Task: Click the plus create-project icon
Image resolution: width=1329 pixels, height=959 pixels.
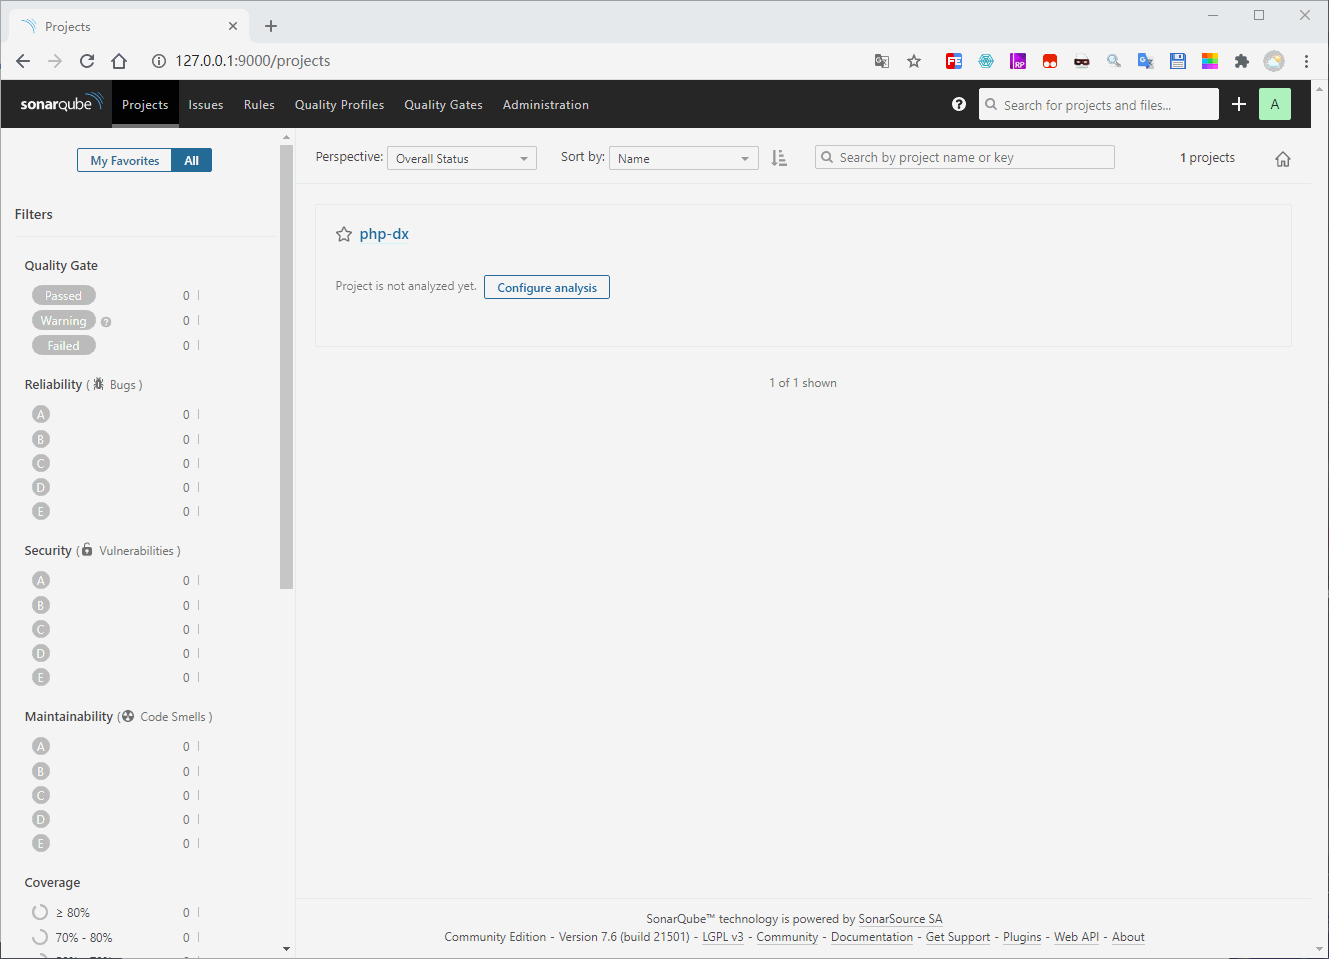Action: (1239, 104)
